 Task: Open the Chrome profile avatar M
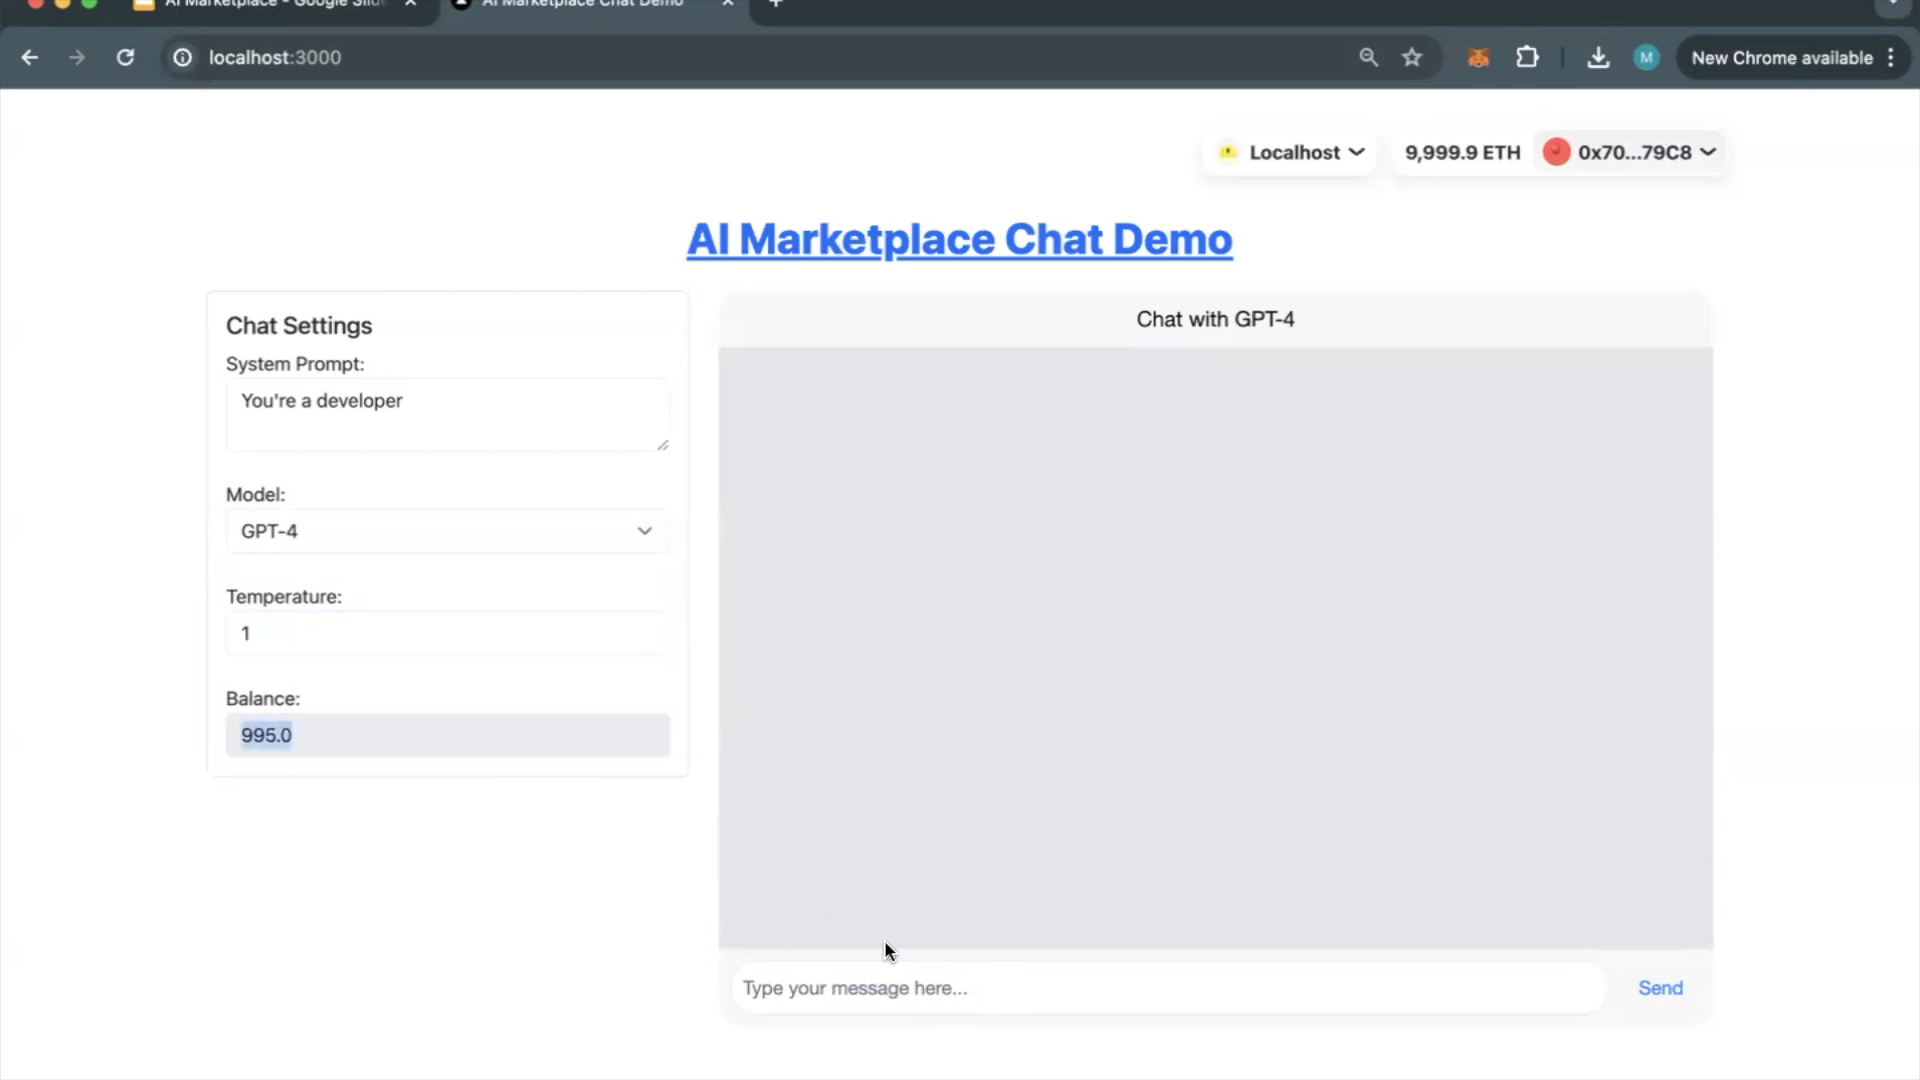point(1646,57)
